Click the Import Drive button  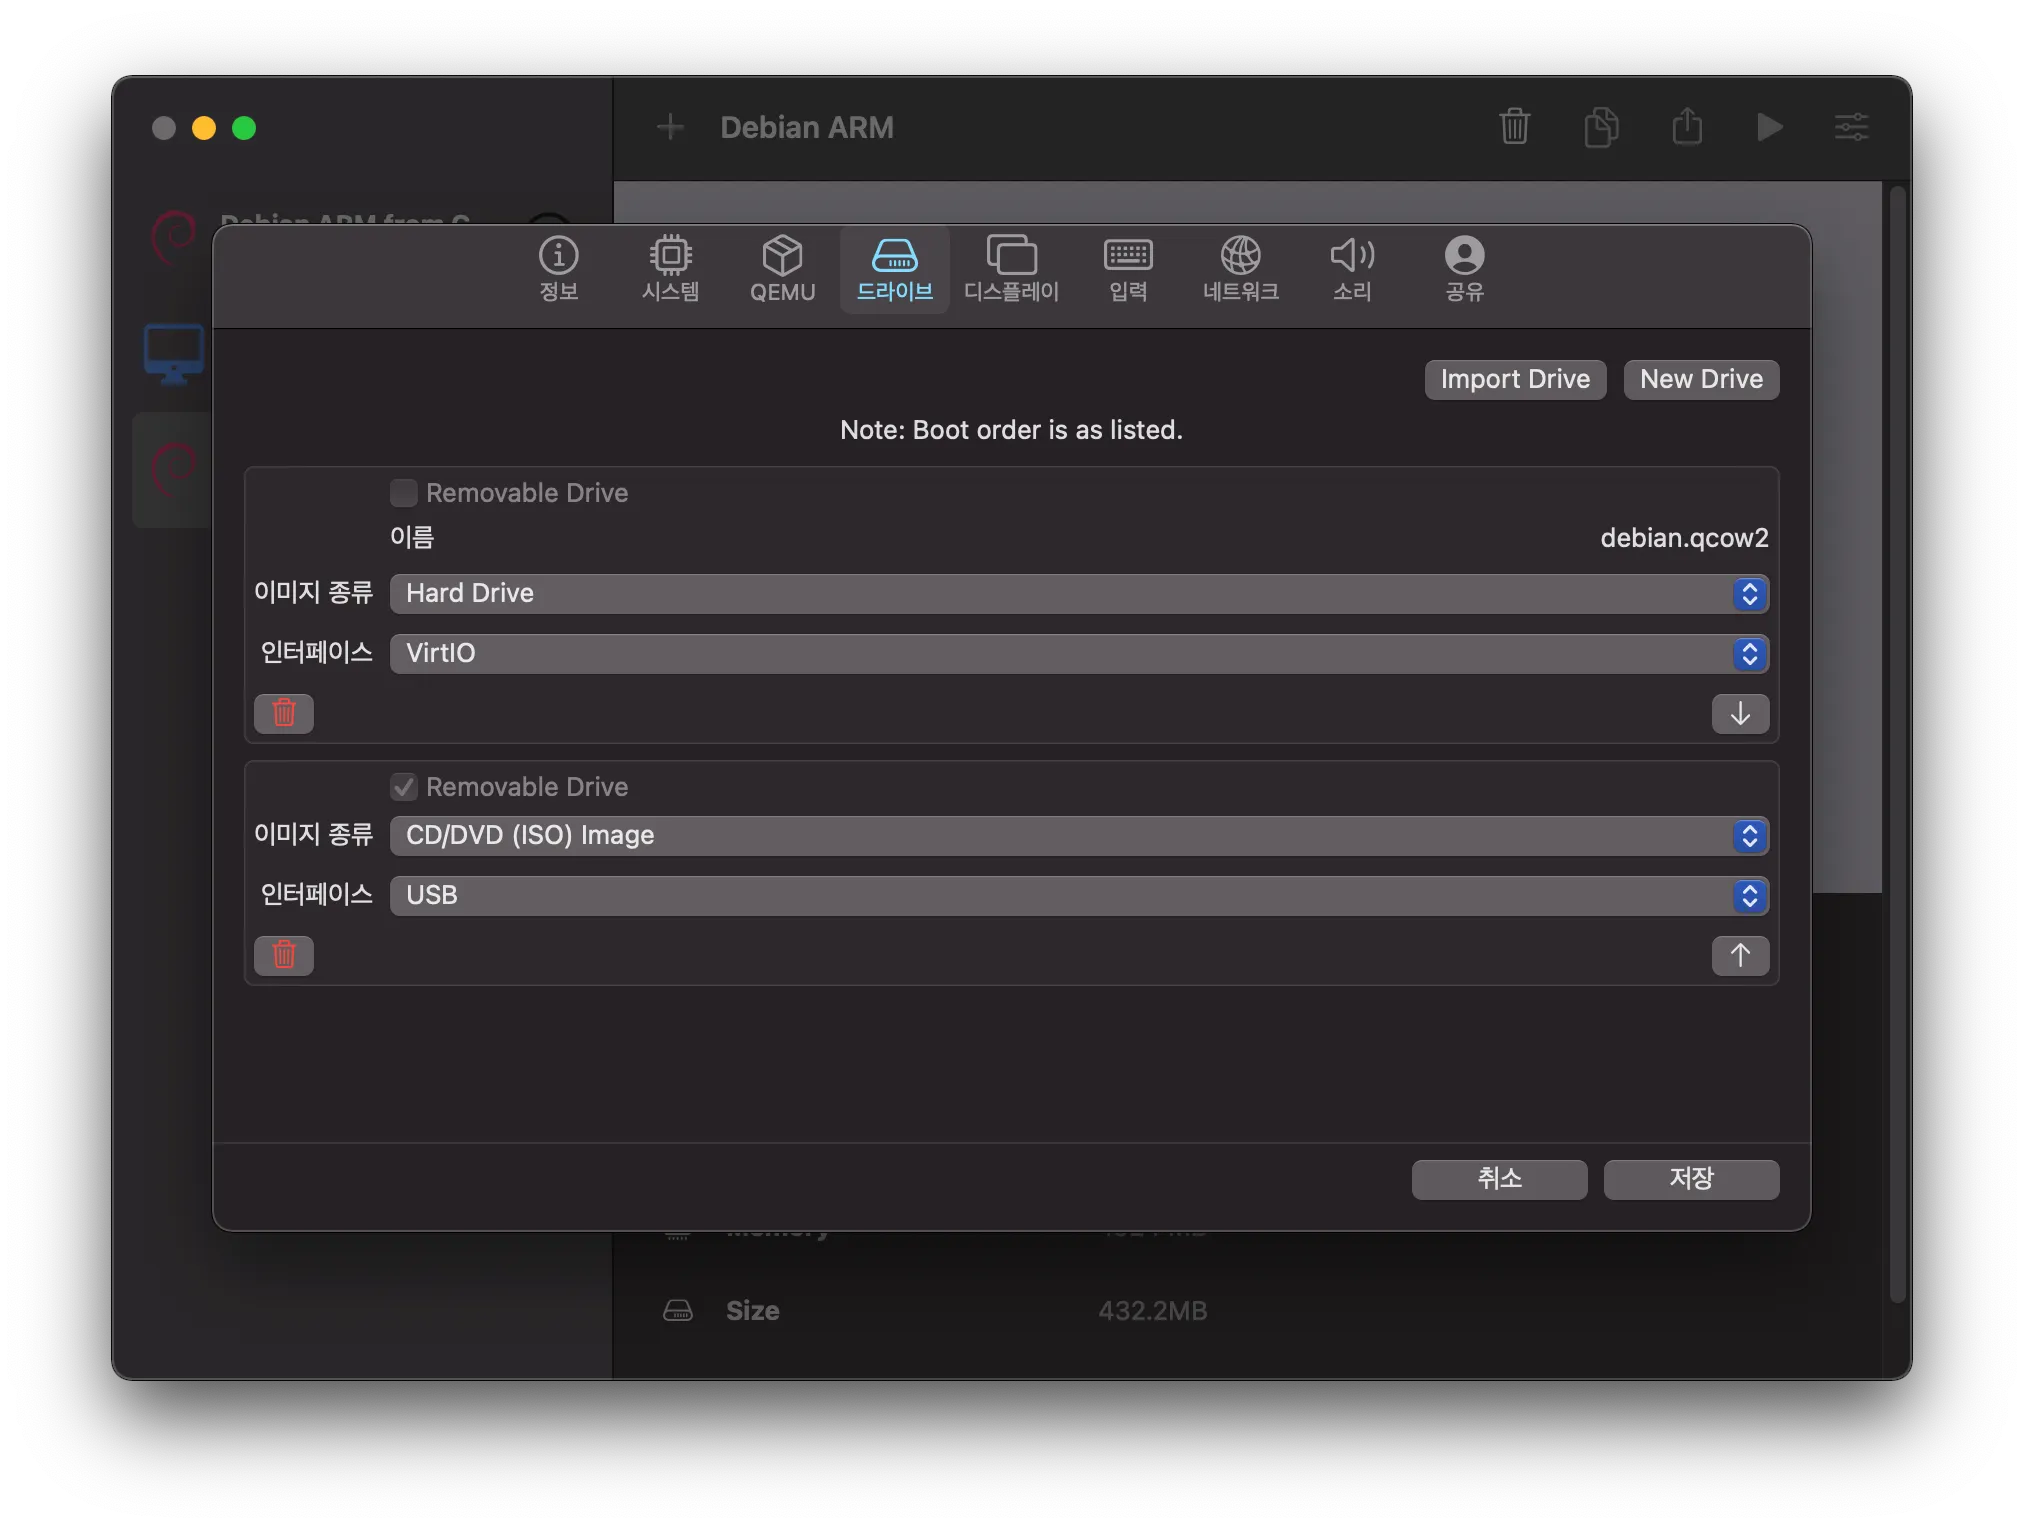point(1515,380)
